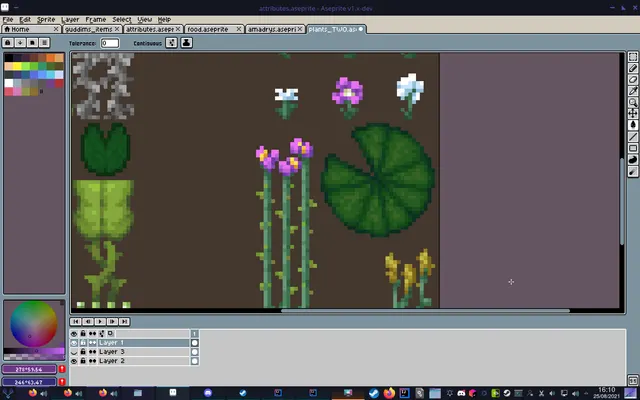Select the paint bucket tool
The image size is (640, 400).
click(633, 125)
